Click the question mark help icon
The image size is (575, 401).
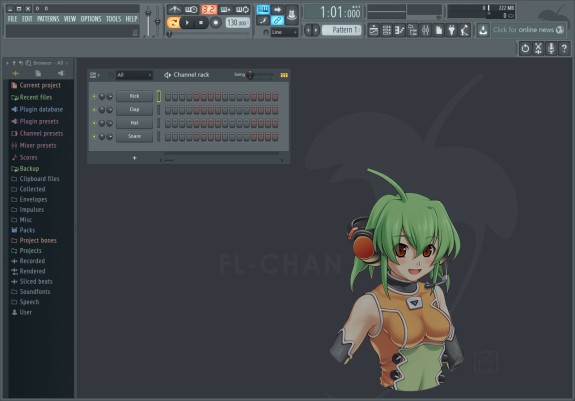pos(564,48)
